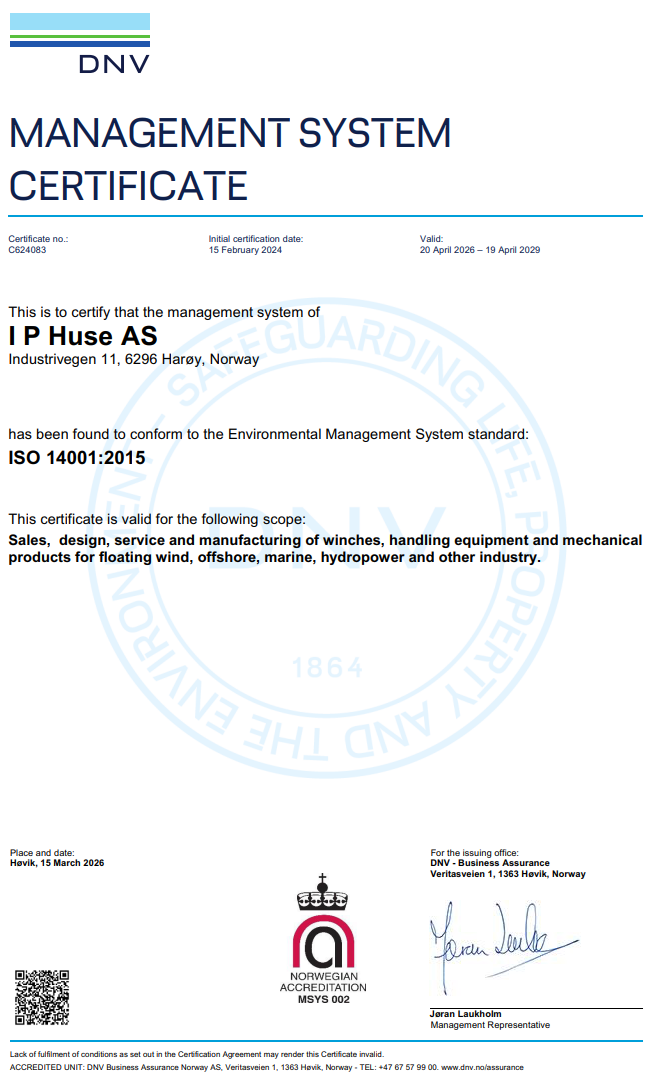Click the QR code image
The image size is (656, 1085).
pyautogui.click(x=42, y=997)
